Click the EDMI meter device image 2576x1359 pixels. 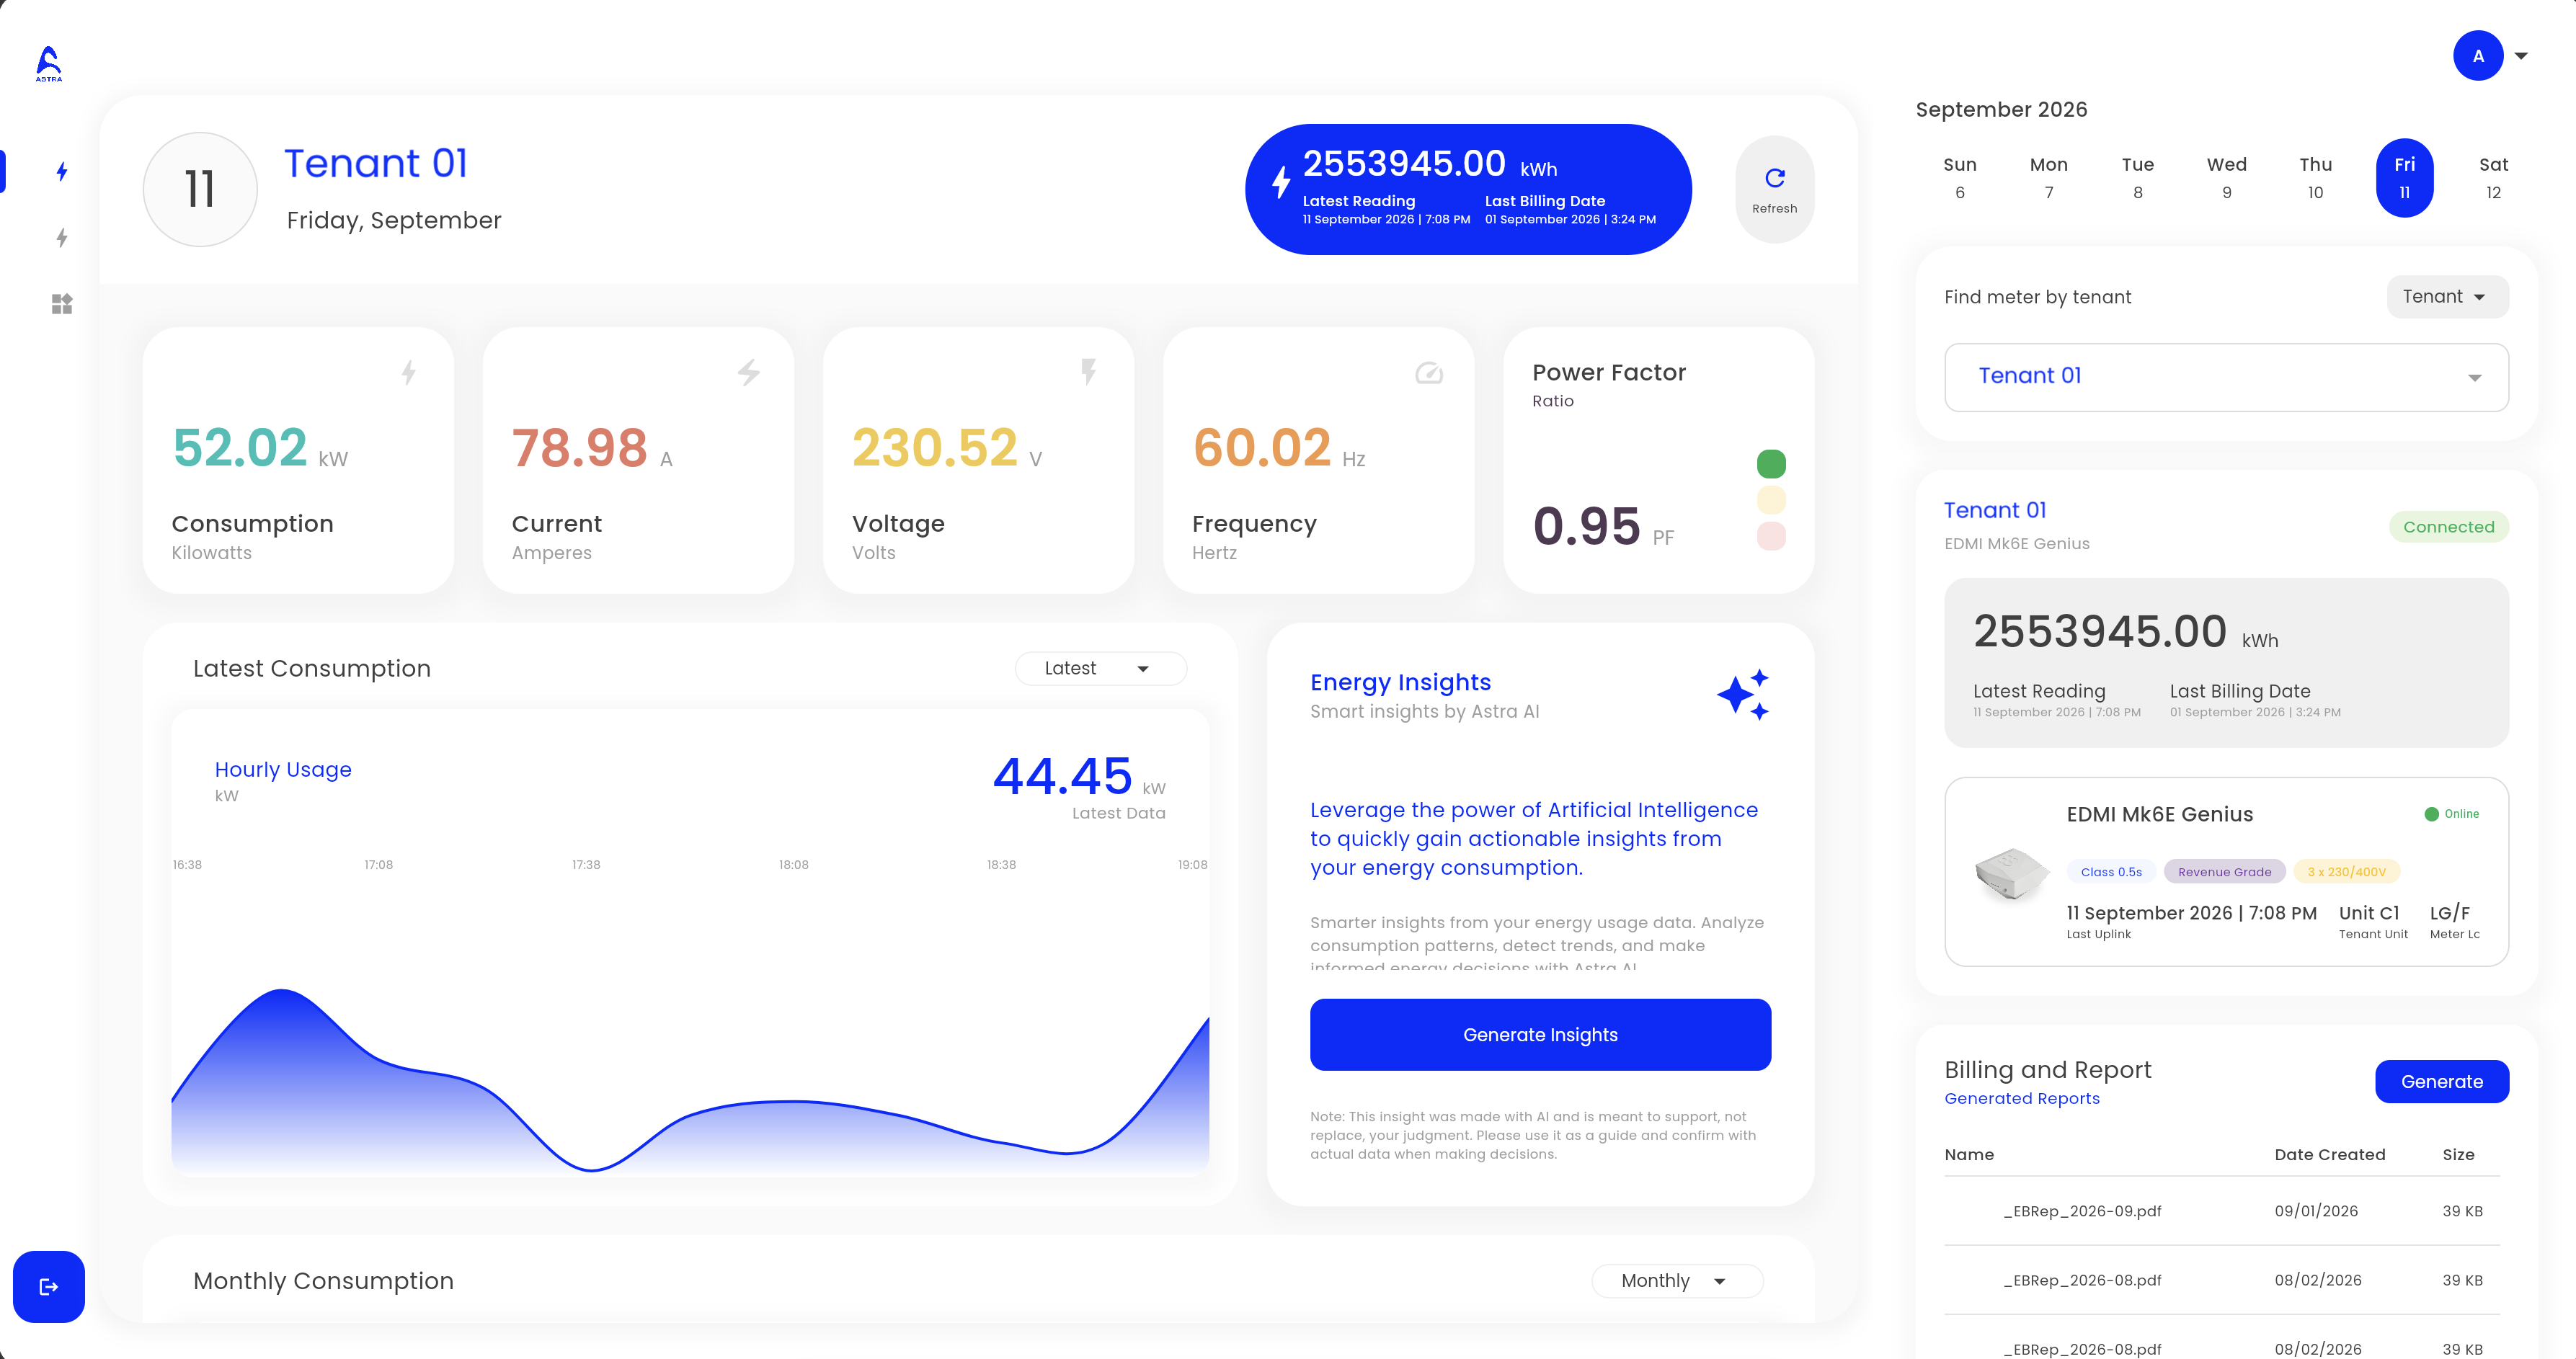pyautogui.click(x=2010, y=873)
